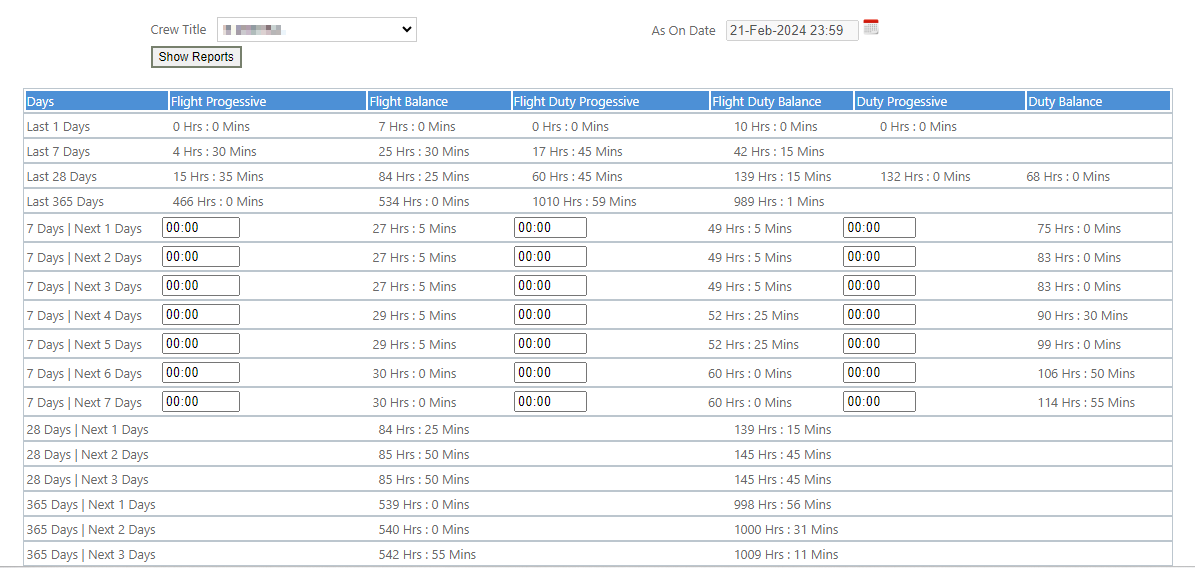
Task: Select the 'Last 7 Days' row label
Action: pyautogui.click(x=58, y=152)
